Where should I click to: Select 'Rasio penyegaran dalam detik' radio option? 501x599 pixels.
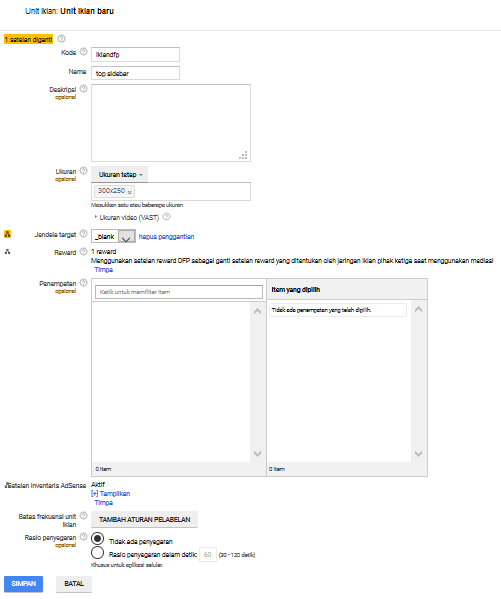(x=97, y=552)
